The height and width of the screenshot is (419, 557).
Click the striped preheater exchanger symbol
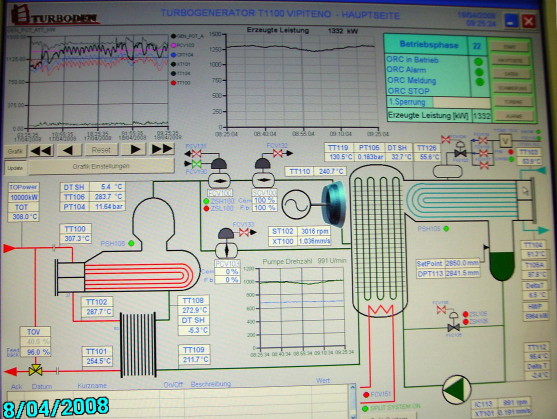(138, 344)
